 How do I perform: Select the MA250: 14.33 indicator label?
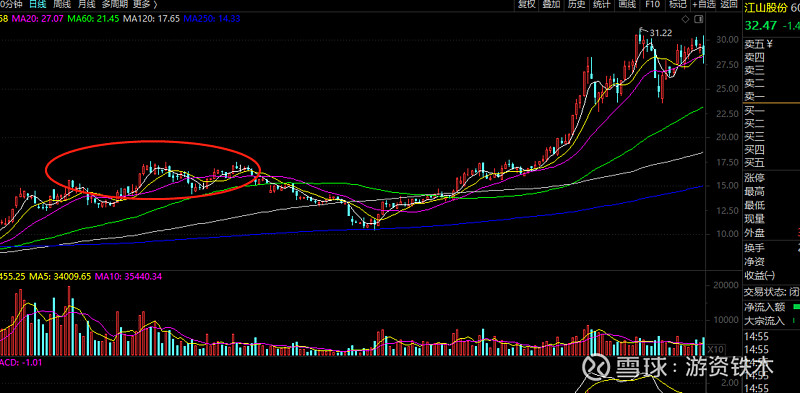tap(212, 19)
